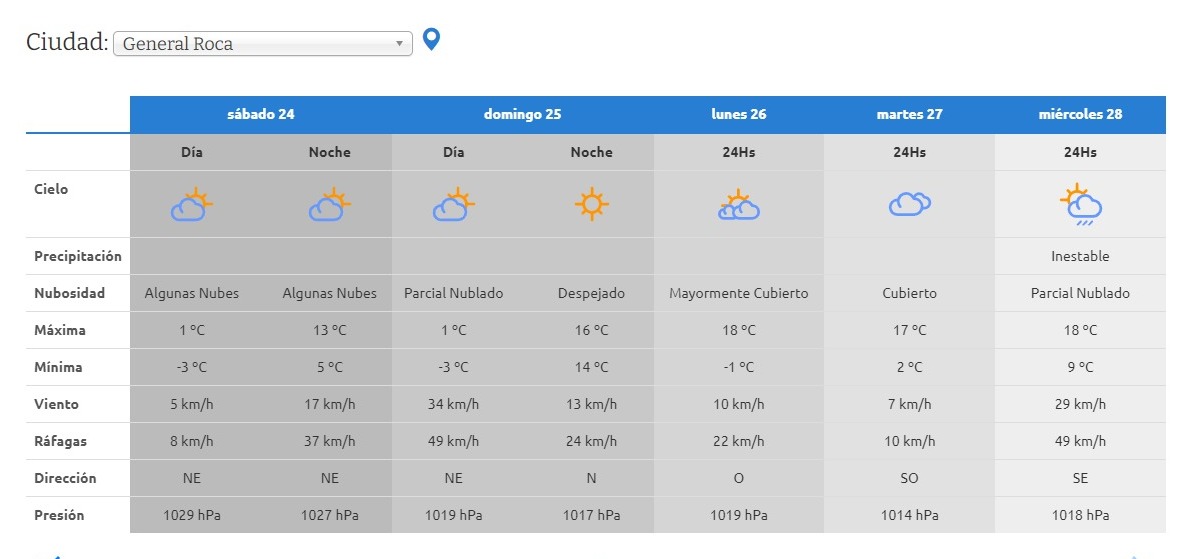This screenshot has width=1195, height=559.
Task: Click the sunny icon for domingo Noche
Action: (x=591, y=205)
